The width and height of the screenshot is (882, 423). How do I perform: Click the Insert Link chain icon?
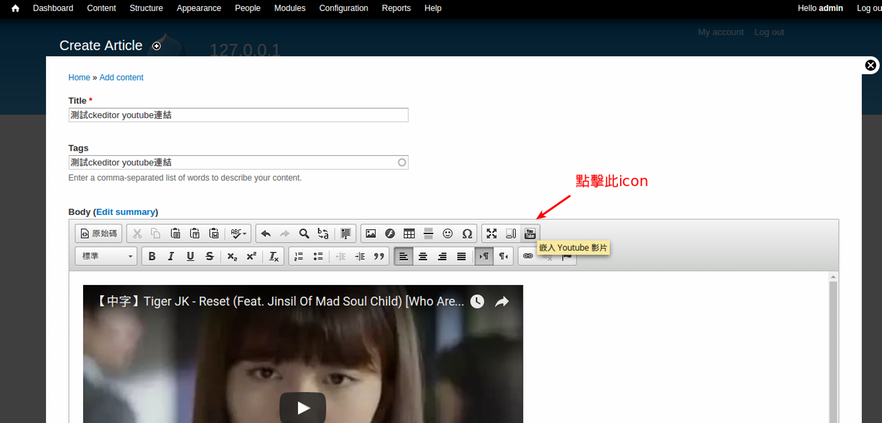click(528, 256)
